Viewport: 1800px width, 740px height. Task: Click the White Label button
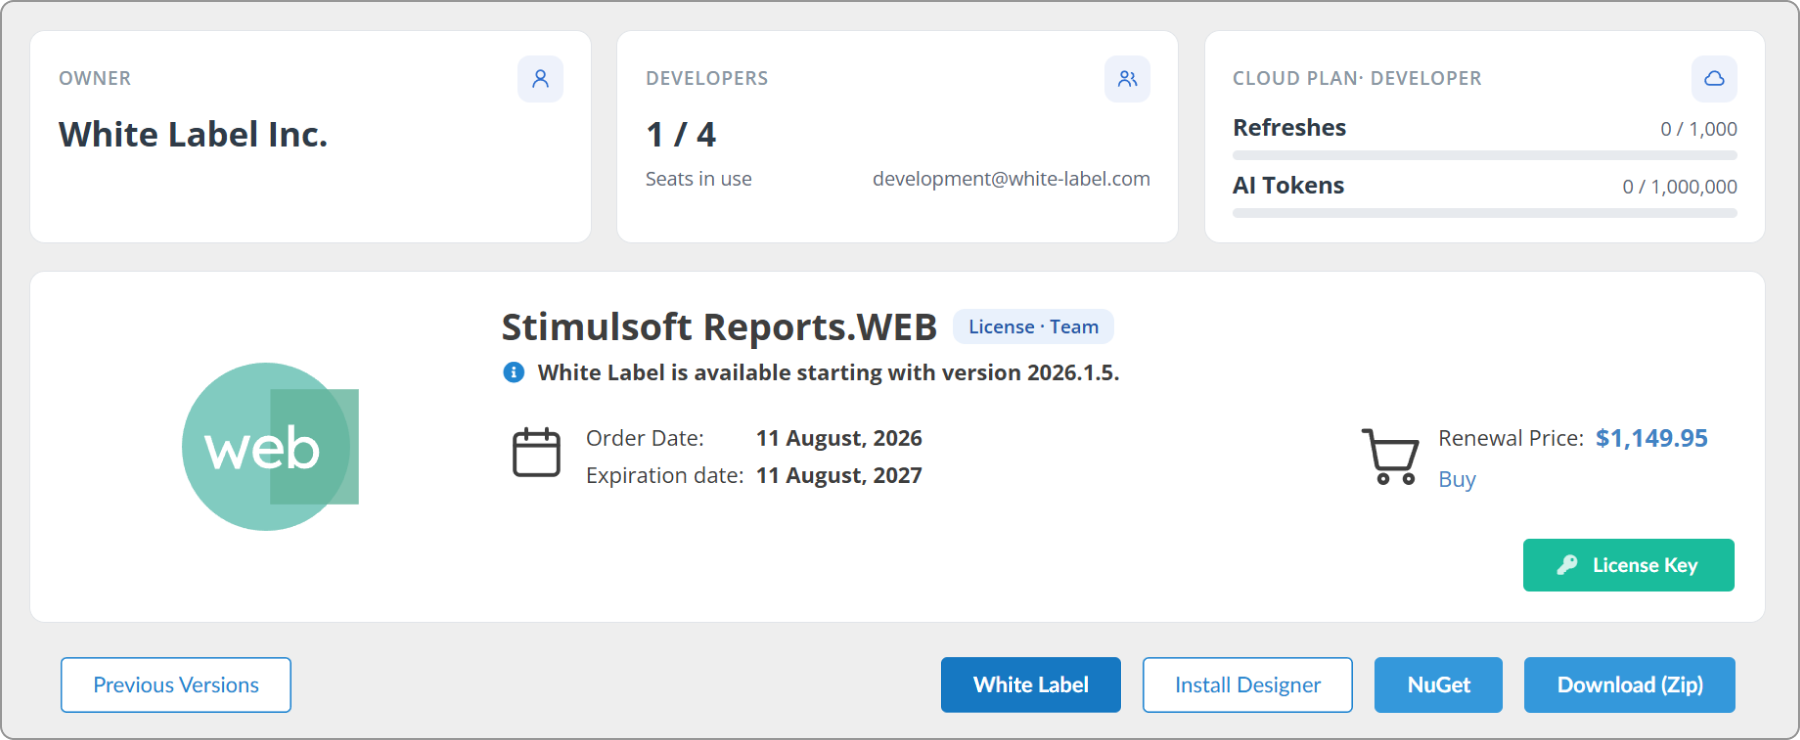[x=1030, y=685]
